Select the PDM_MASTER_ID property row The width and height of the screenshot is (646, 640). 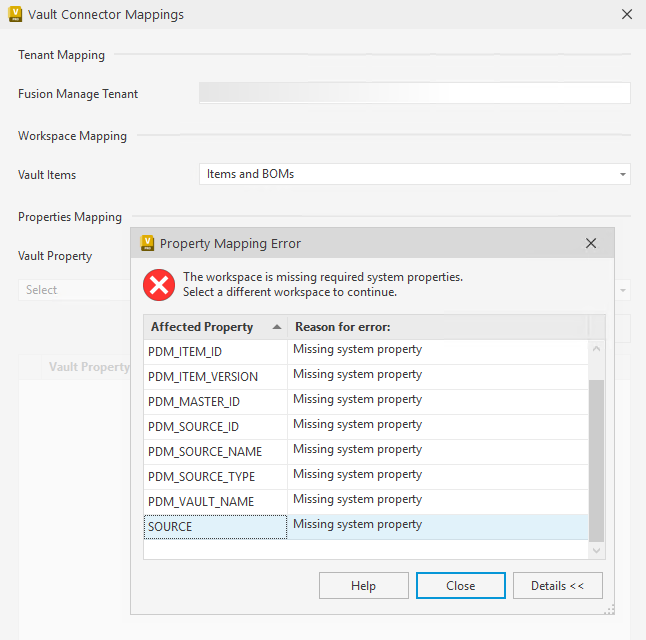pos(215,402)
